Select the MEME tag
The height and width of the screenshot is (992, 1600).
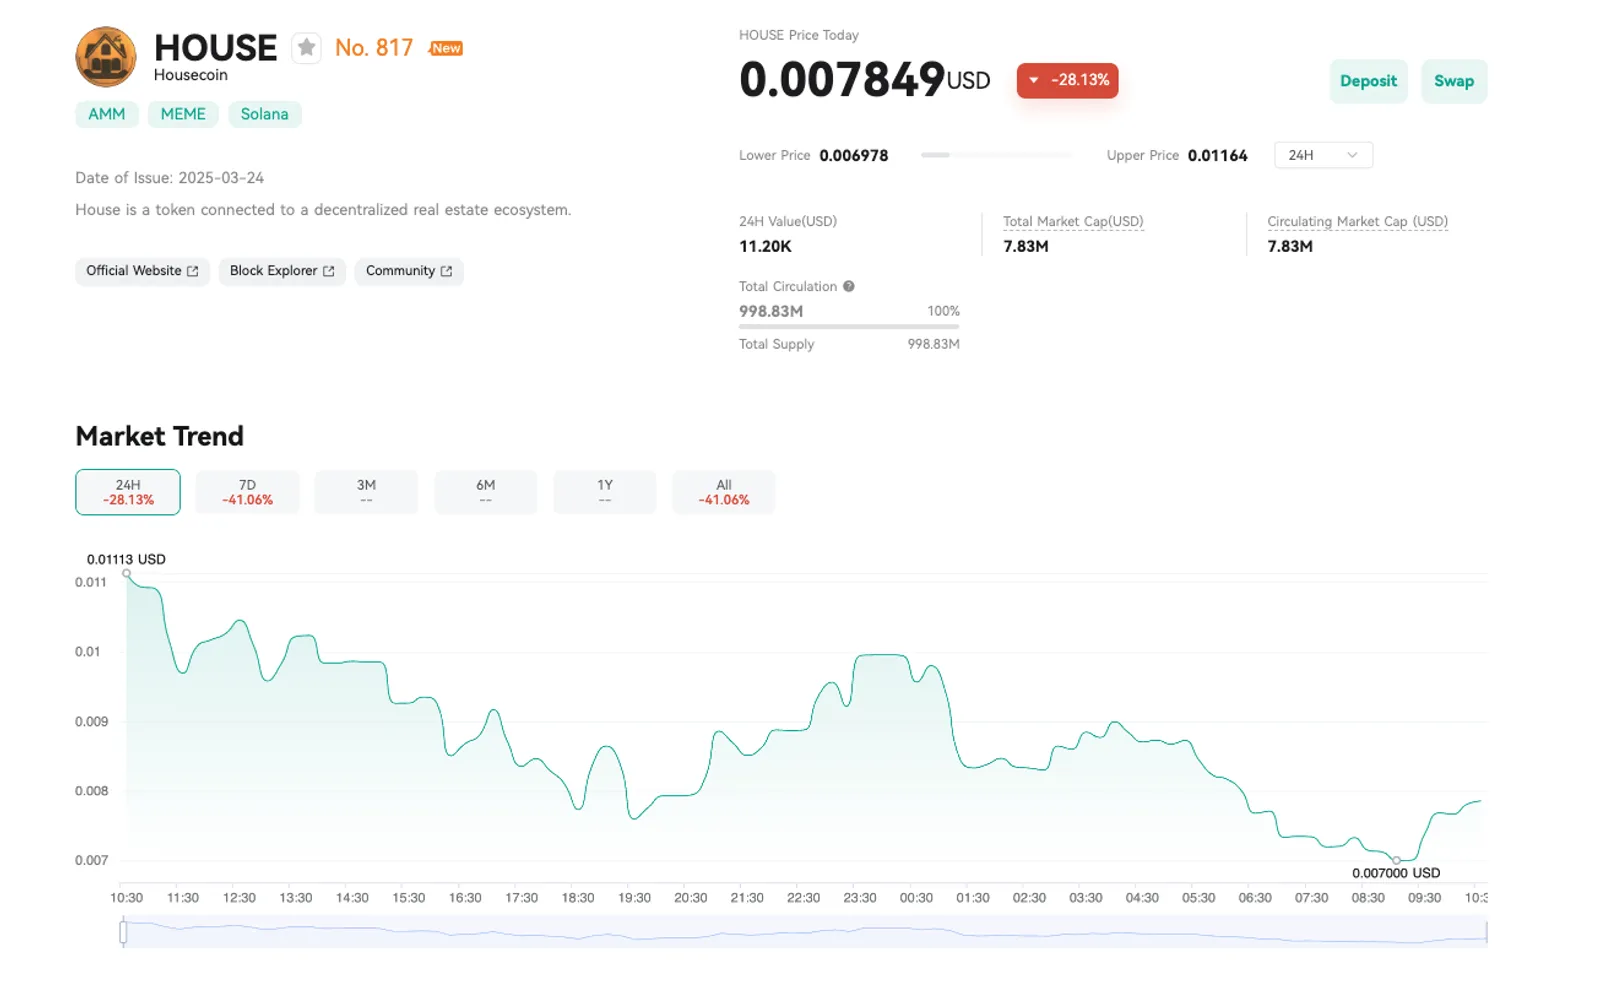[x=183, y=114]
